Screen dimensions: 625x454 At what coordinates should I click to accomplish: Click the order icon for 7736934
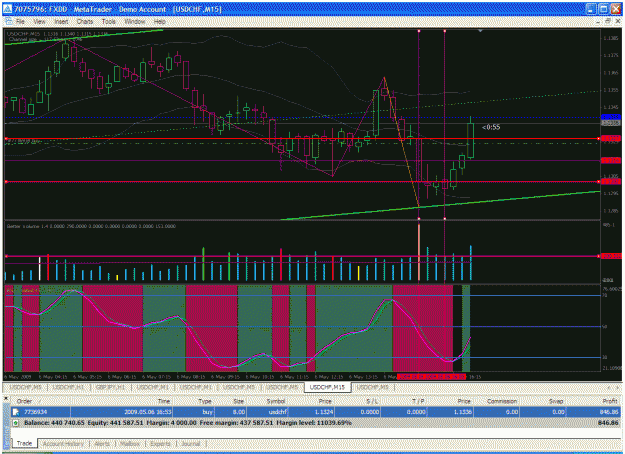16,412
